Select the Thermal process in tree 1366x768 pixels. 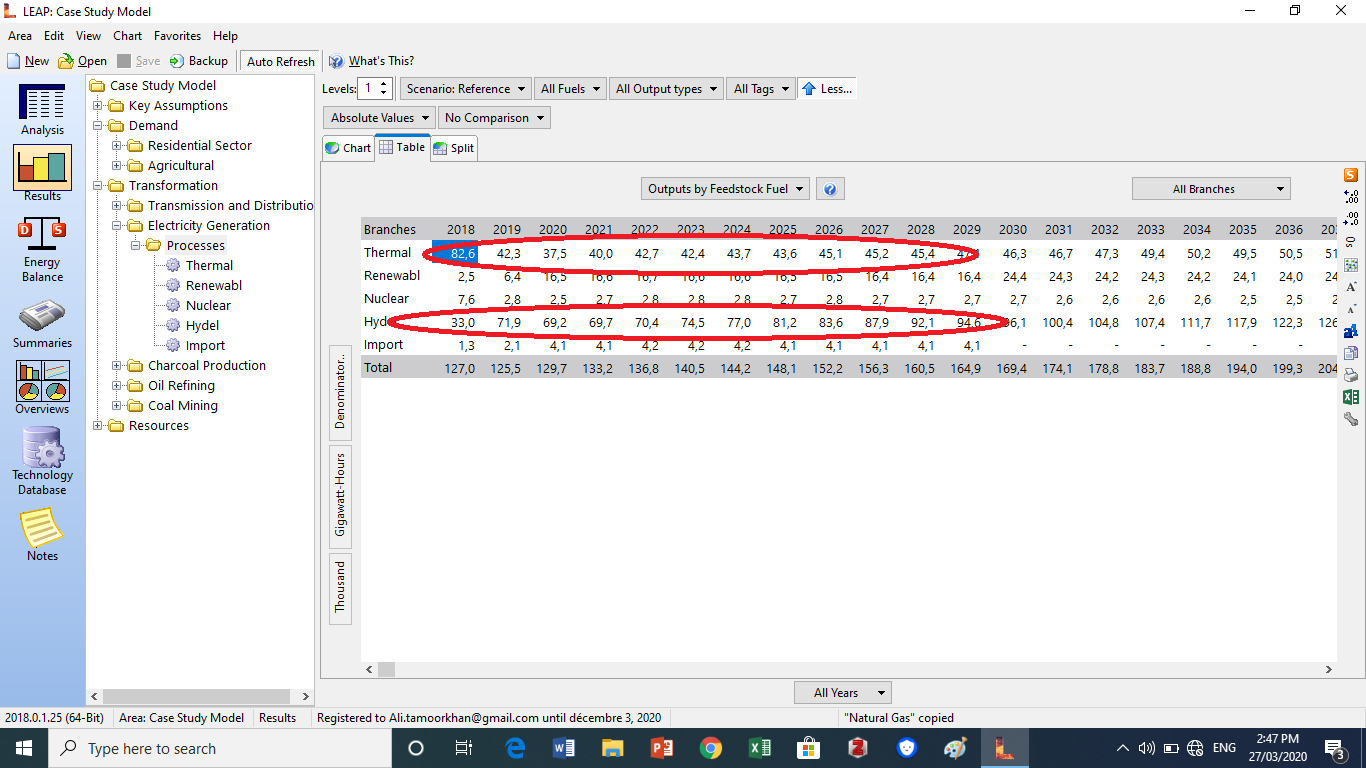click(209, 265)
